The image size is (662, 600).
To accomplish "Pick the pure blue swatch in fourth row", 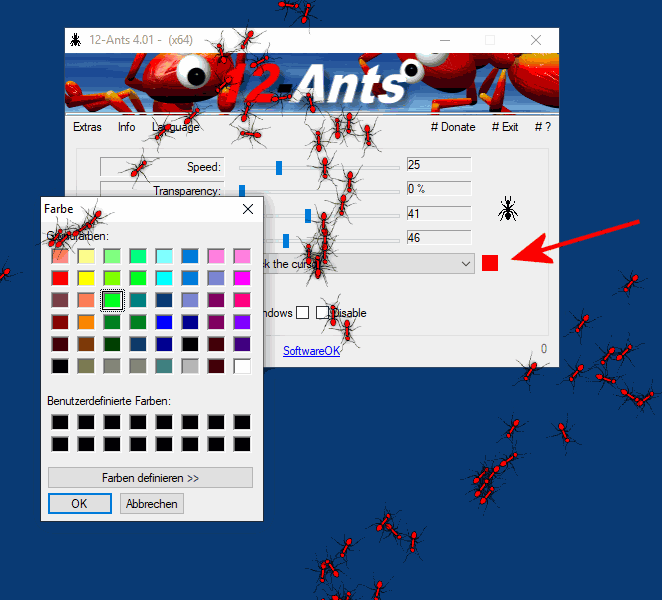I will pyautogui.click(x=164, y=322).
